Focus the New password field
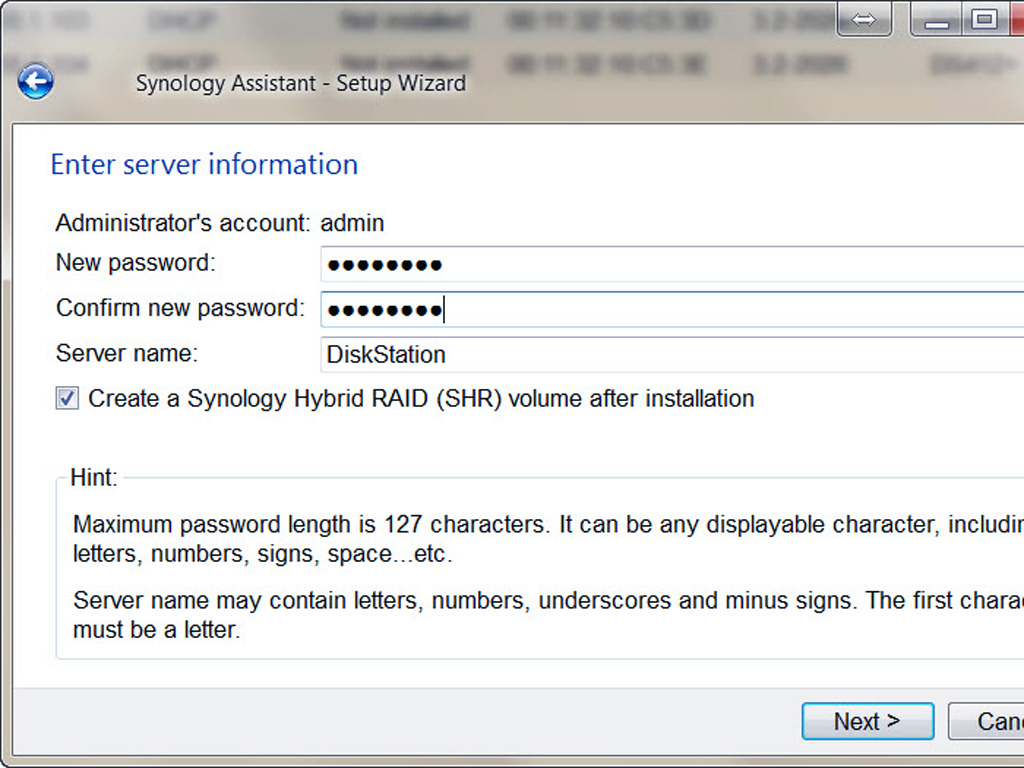Image resolution: width=1024 pixels, height=768 pixels. (672, 264)
